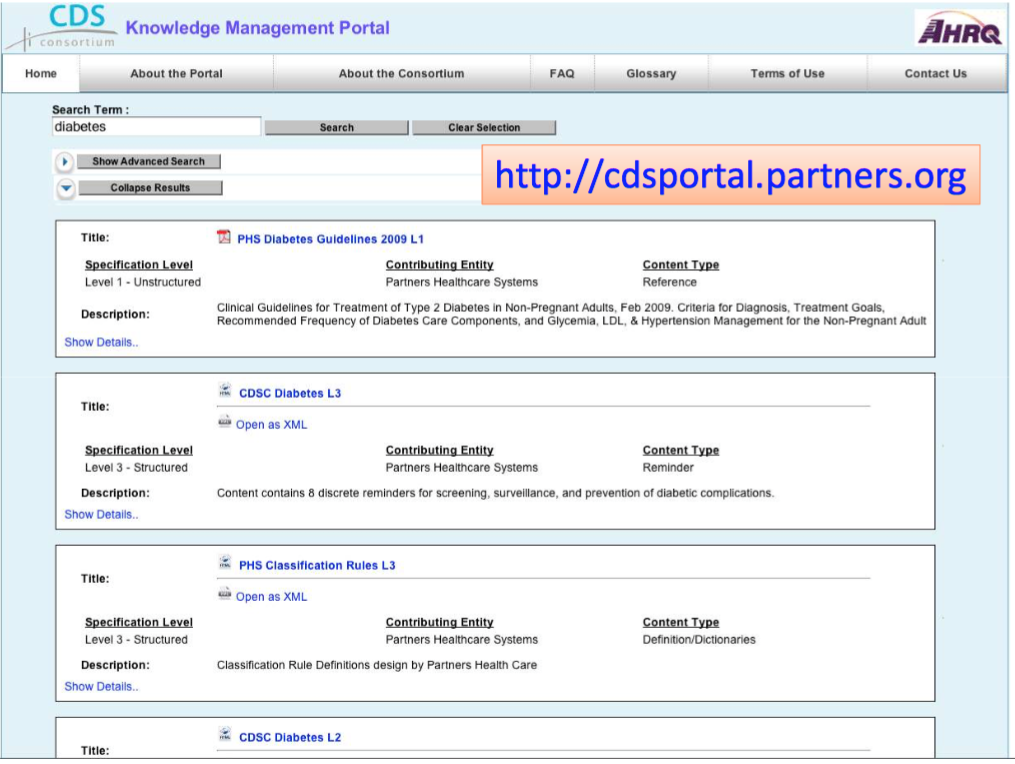
Task: Click the XML icon under PHS Classification Rules L3
Action: pyautogui.click(x=225, y=594)
